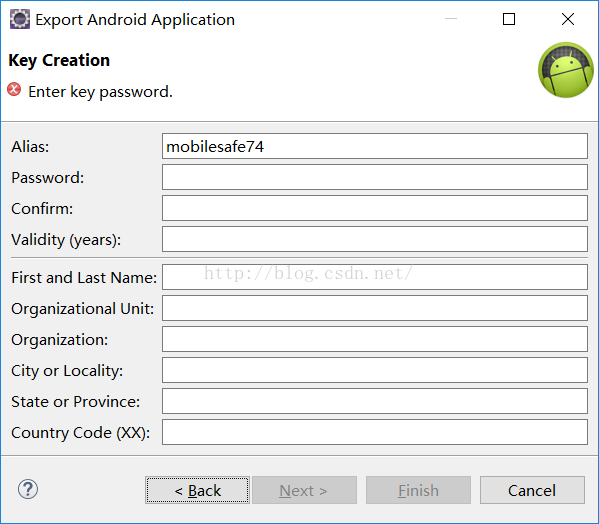Click the Organizational Unit input box
Screen dimensions: 599x524
tap(375, 308)
